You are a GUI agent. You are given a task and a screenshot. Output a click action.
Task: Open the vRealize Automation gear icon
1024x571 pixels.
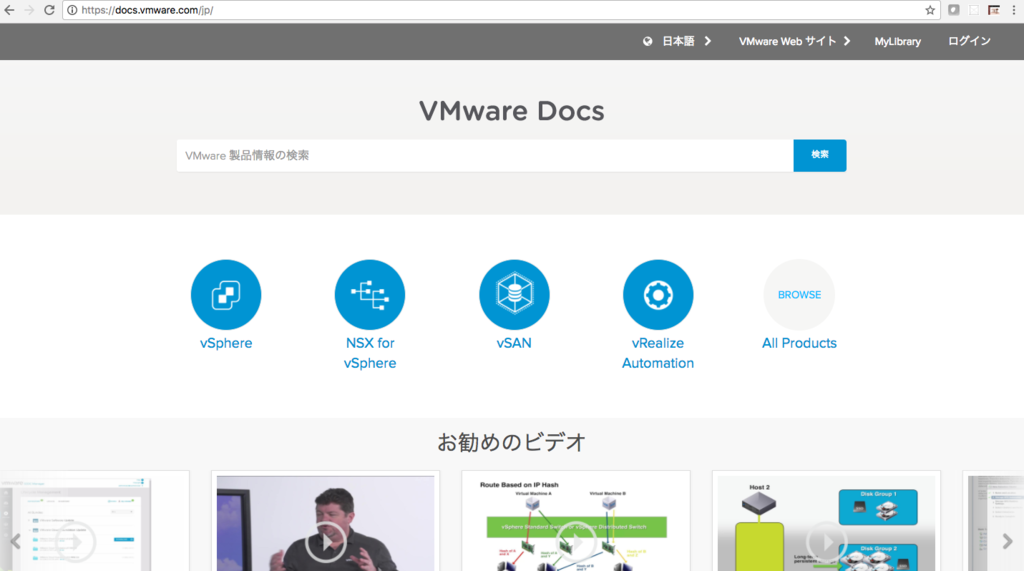(x=658, y=295)
